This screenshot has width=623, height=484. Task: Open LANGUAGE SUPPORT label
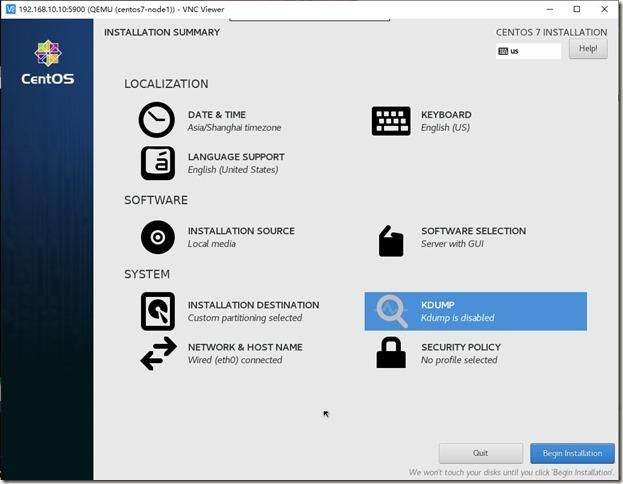236,157
